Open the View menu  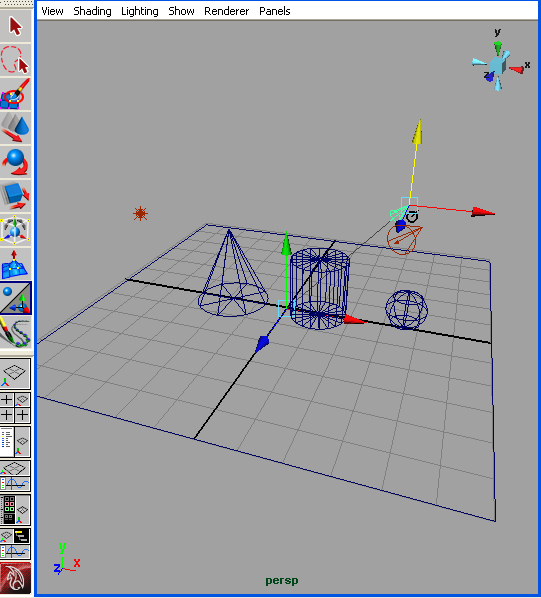(52, 11)
